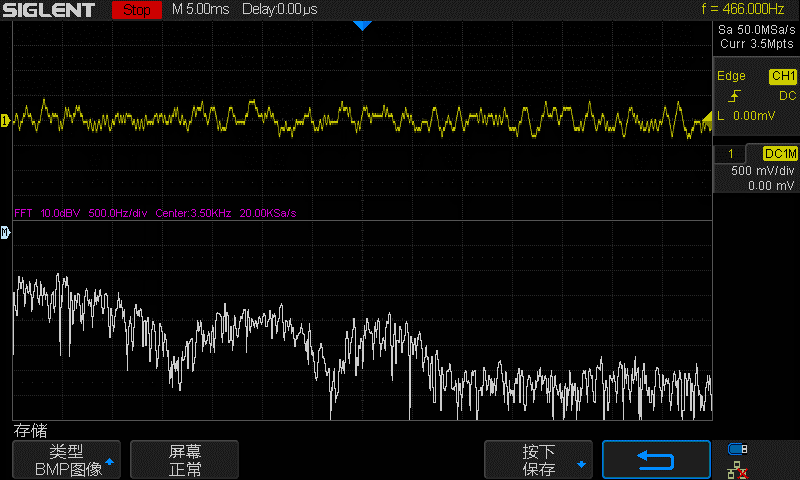Click the CH1 trigger source badge
Screen dimensions: 800x480
(x=781, y=76)
